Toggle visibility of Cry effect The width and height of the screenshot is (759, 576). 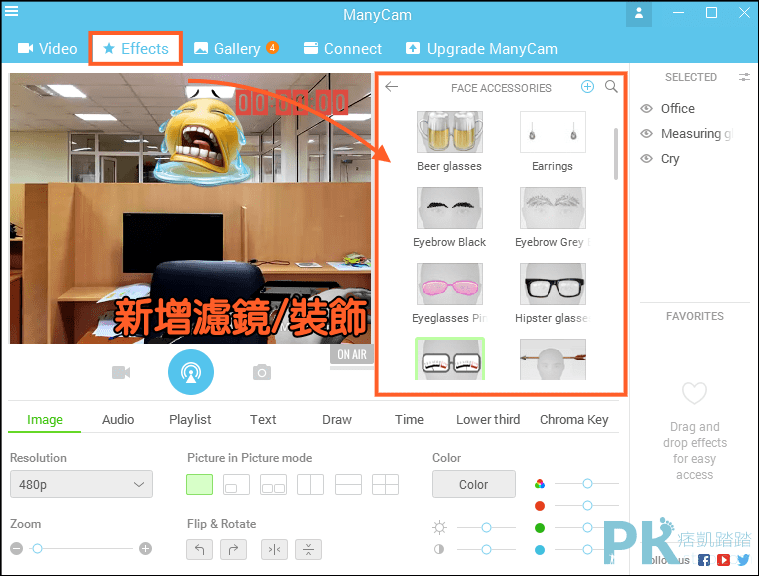pyautogui.click(x=647, y=159)
